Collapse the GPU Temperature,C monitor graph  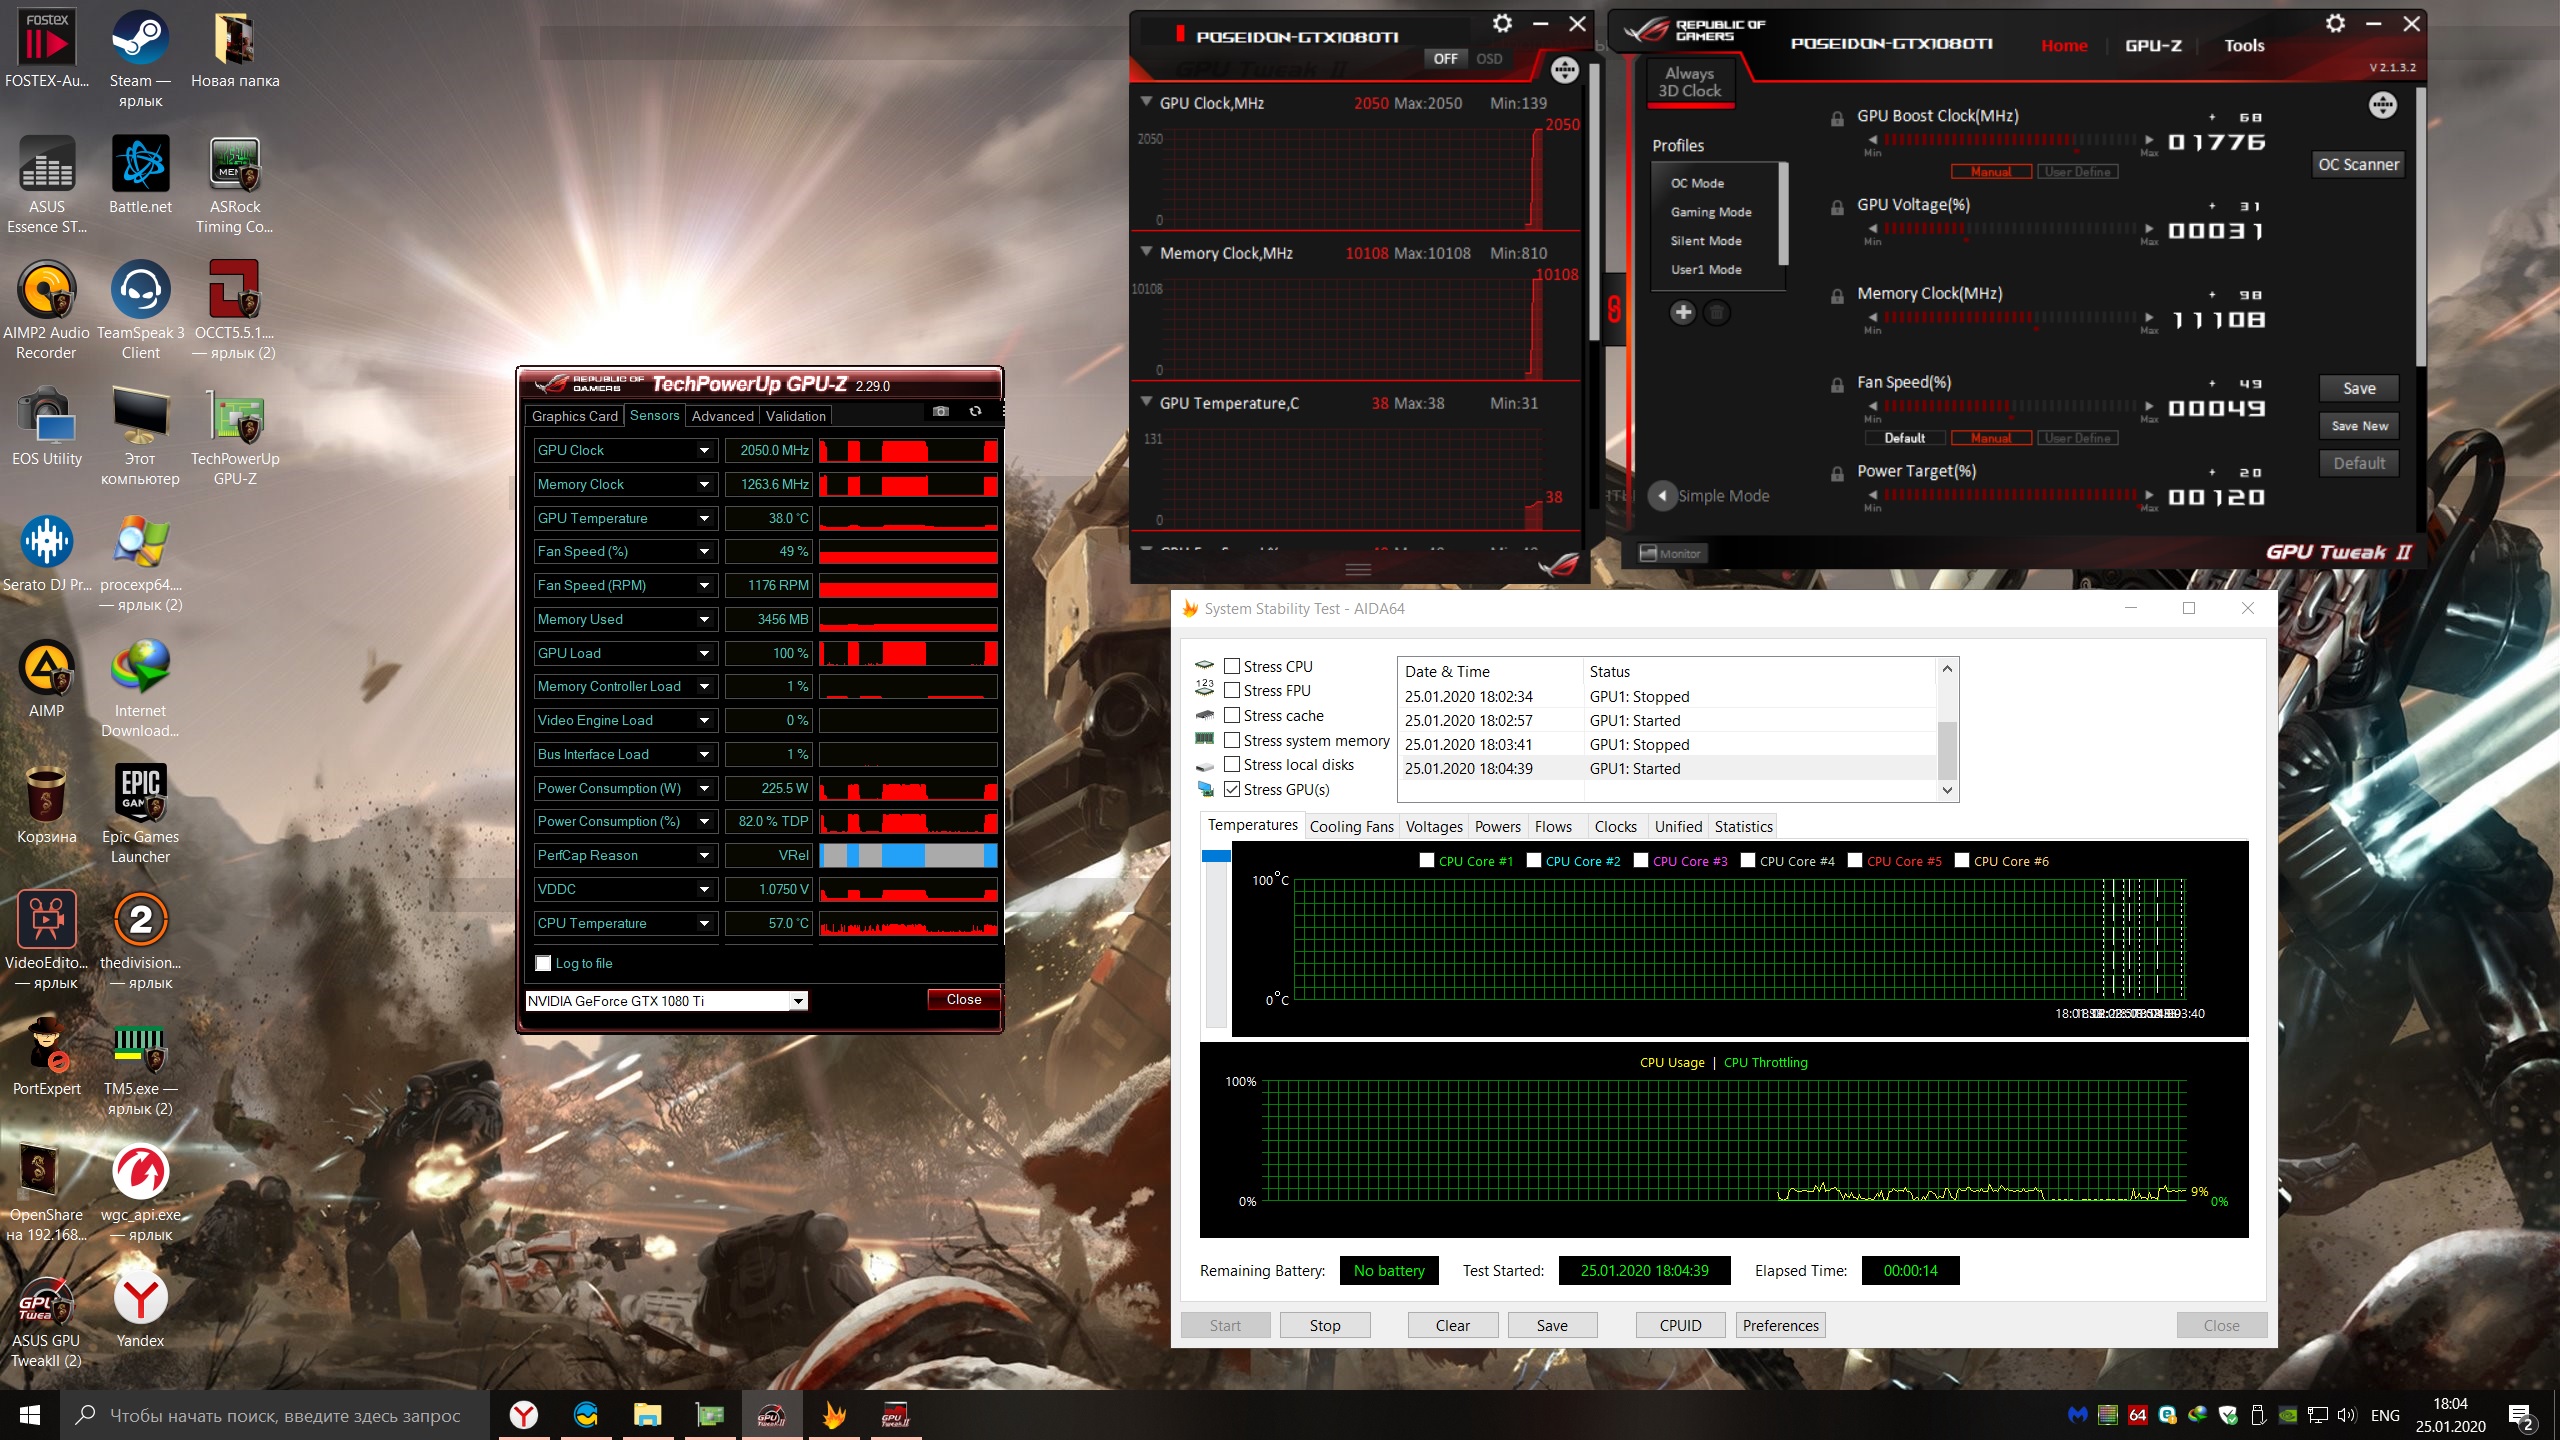point(1147,402)
